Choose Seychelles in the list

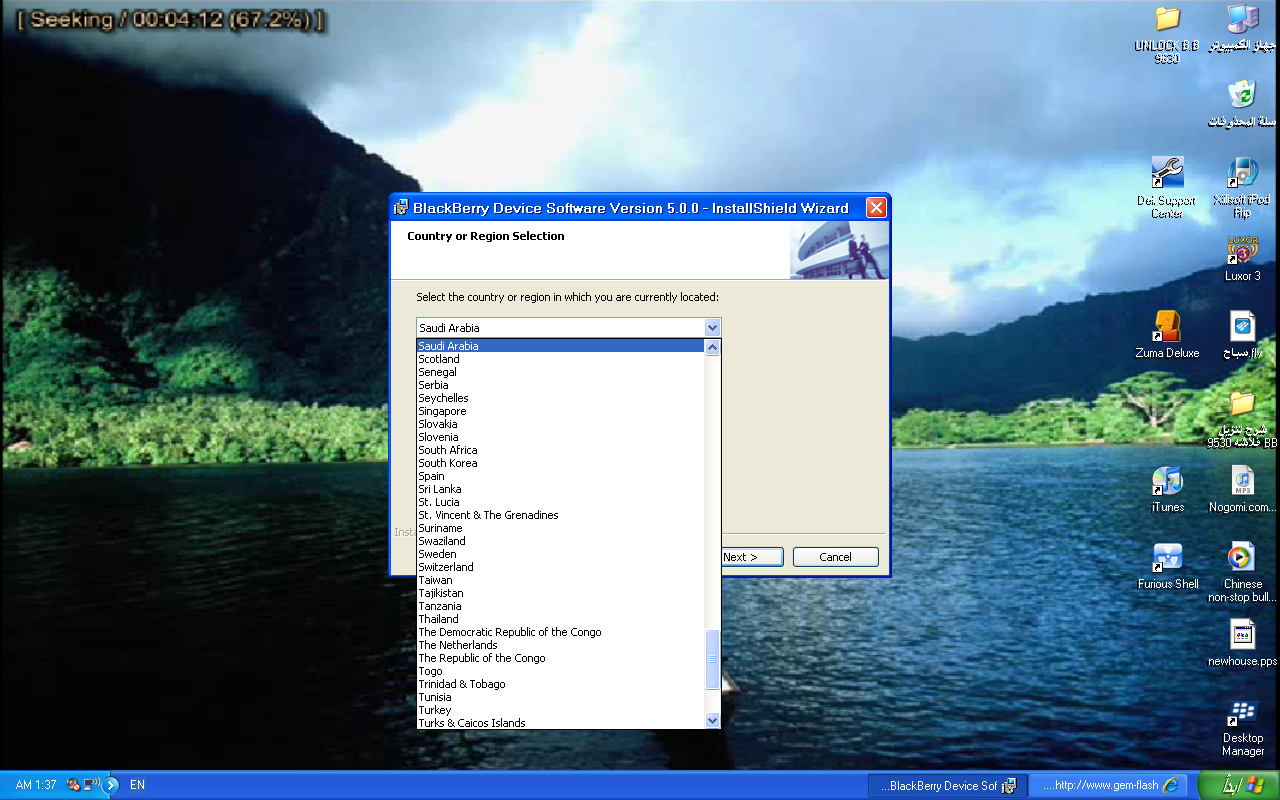click(x=561, y=398)
